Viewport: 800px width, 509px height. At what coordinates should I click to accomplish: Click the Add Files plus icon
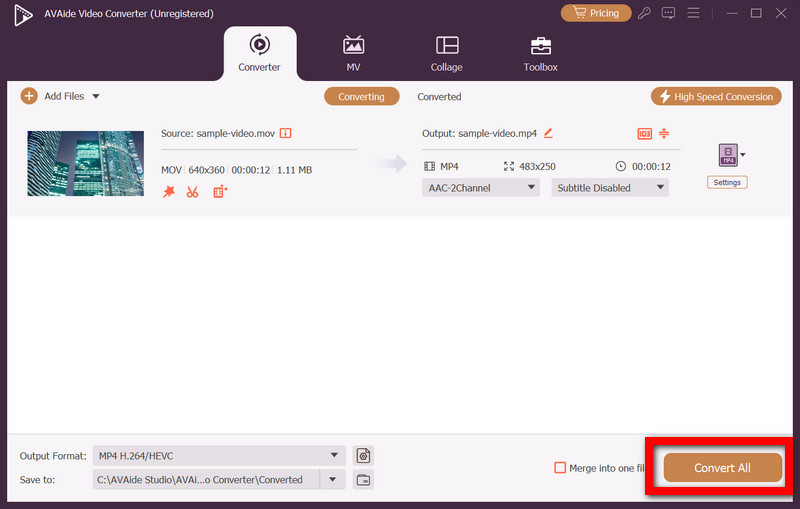coord(29,96)
